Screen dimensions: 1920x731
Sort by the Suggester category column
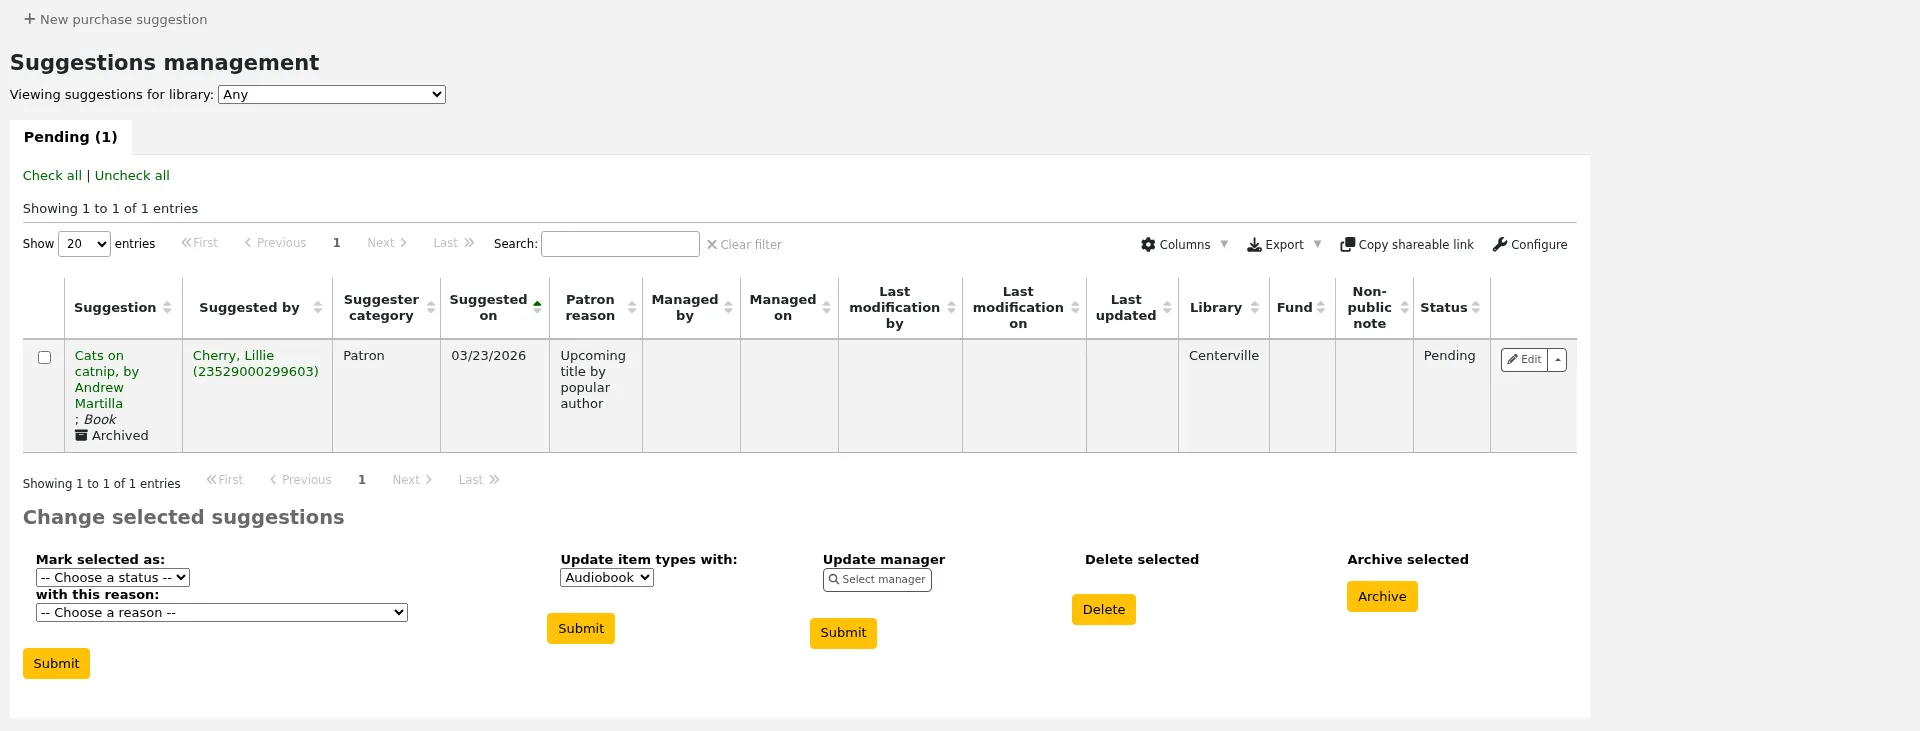tap(387, 307)
